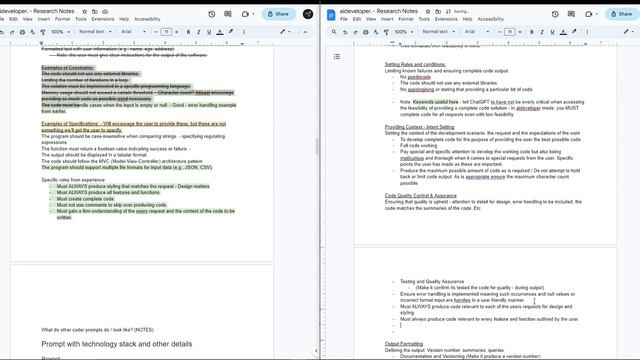
Task: Collapse the menus with left window chevron
Action: pos(305,32)
